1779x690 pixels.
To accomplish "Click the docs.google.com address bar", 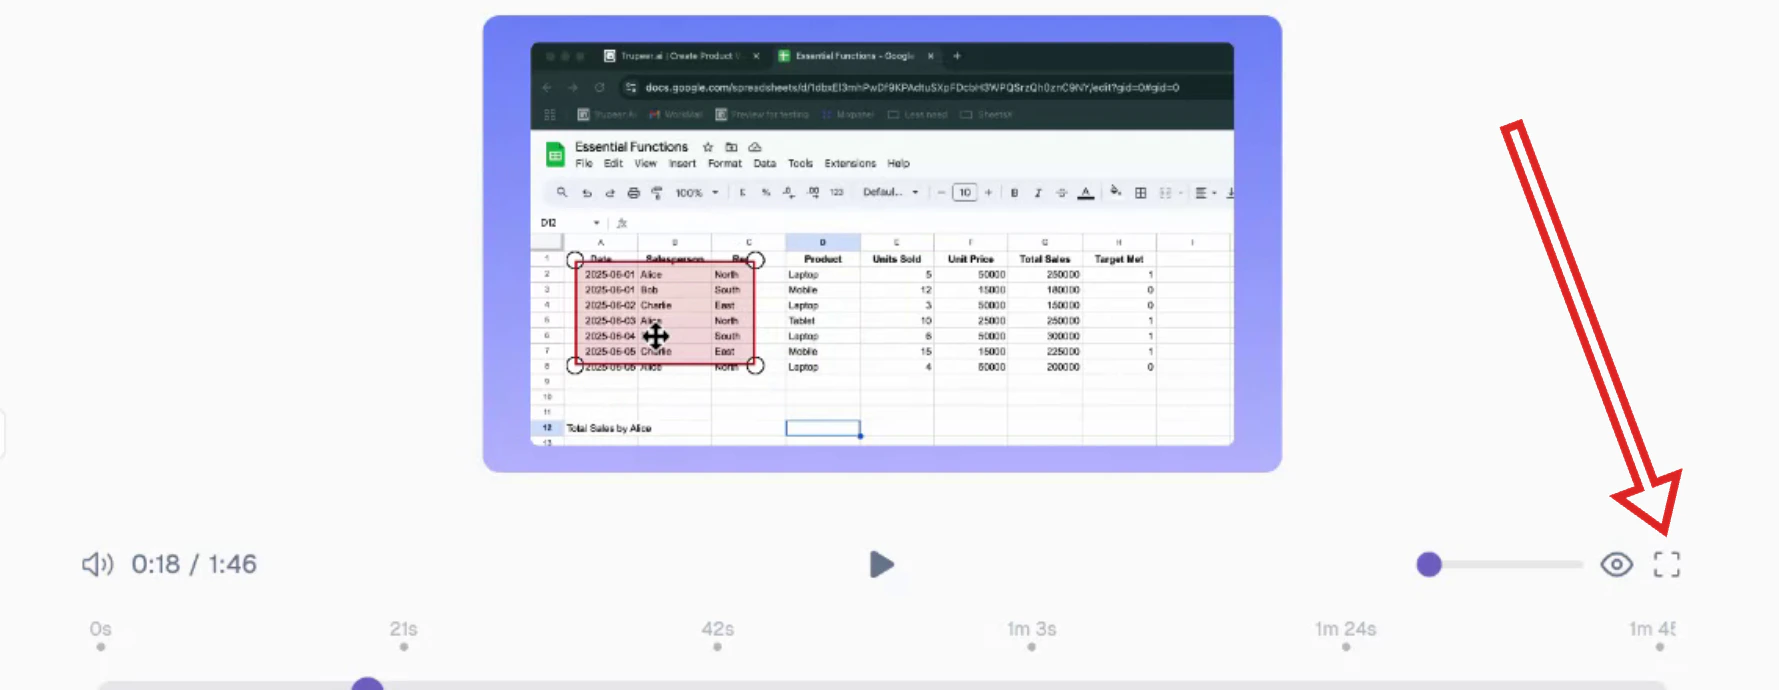I will 912,88.
